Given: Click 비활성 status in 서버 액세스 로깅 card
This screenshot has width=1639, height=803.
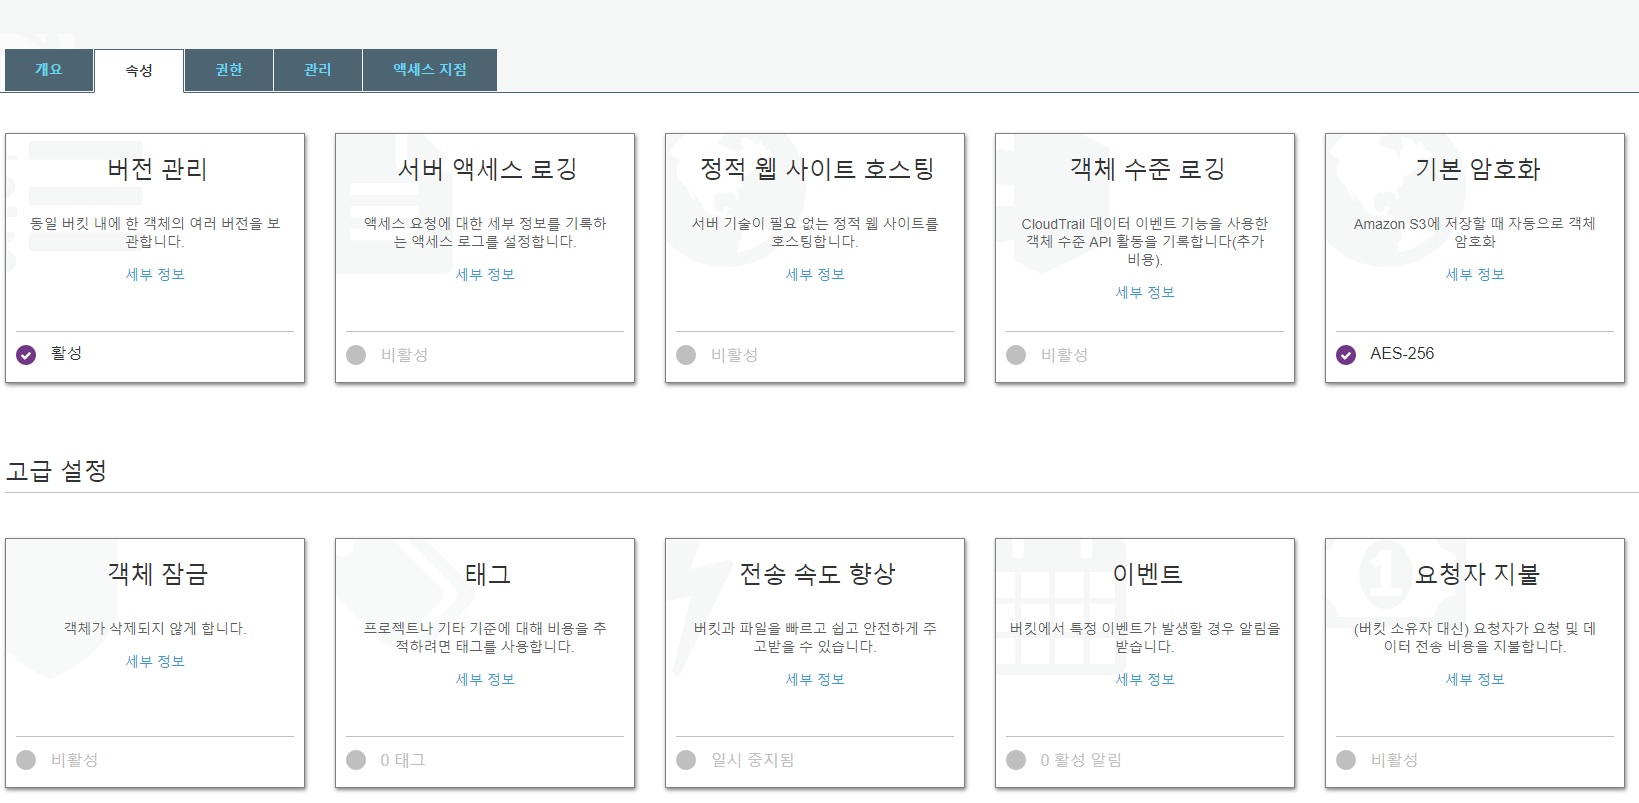Looking at the screenshot, I should pyautogui.click(x=404, y=355).
